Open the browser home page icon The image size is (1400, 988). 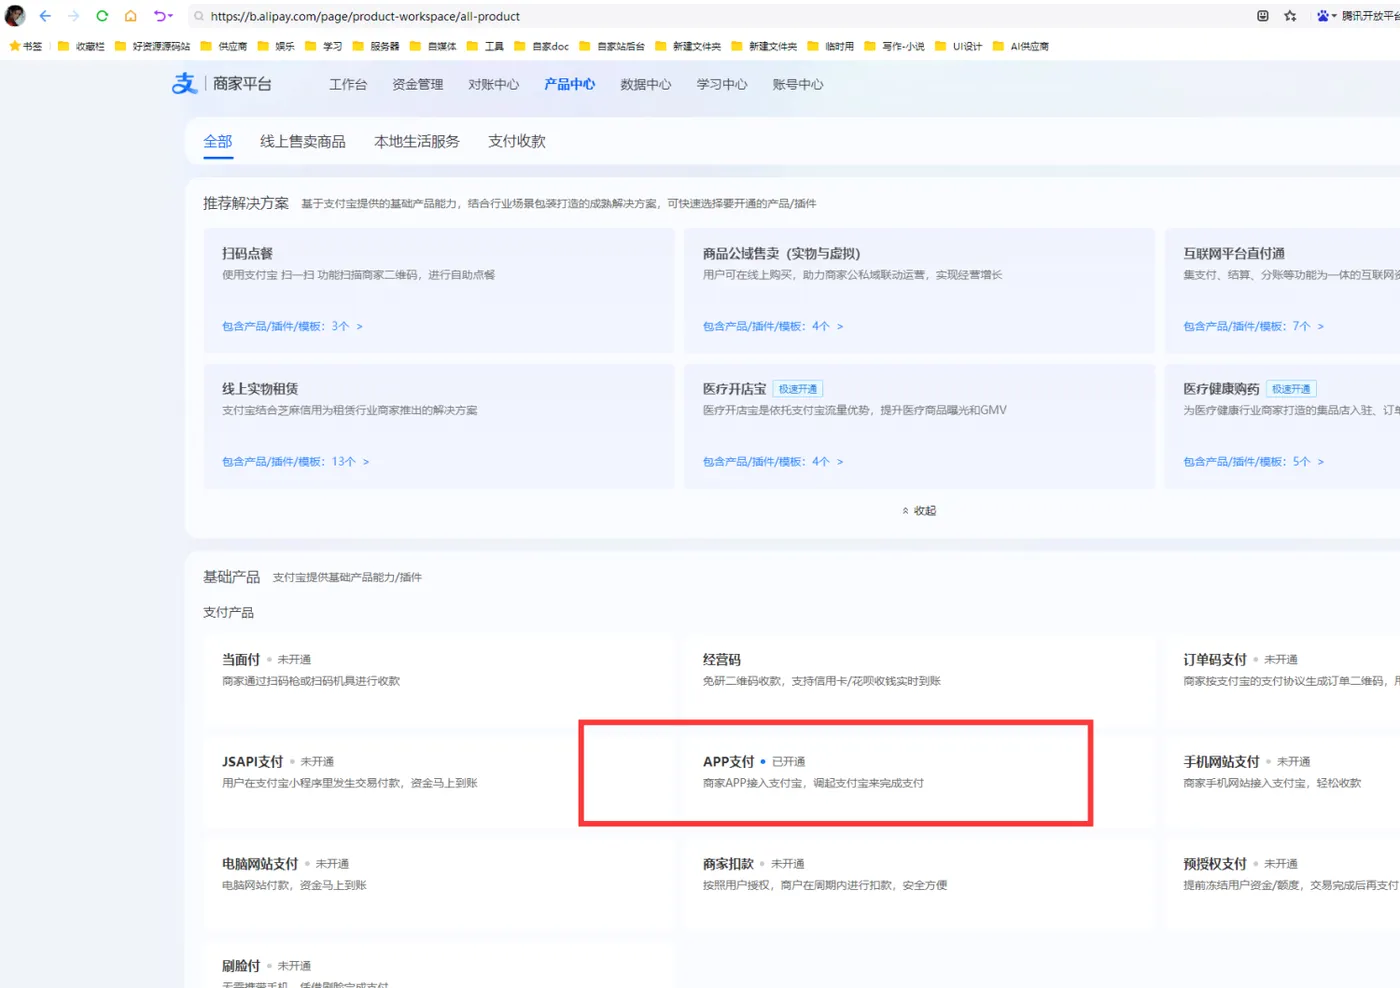(x=130, y=16)
